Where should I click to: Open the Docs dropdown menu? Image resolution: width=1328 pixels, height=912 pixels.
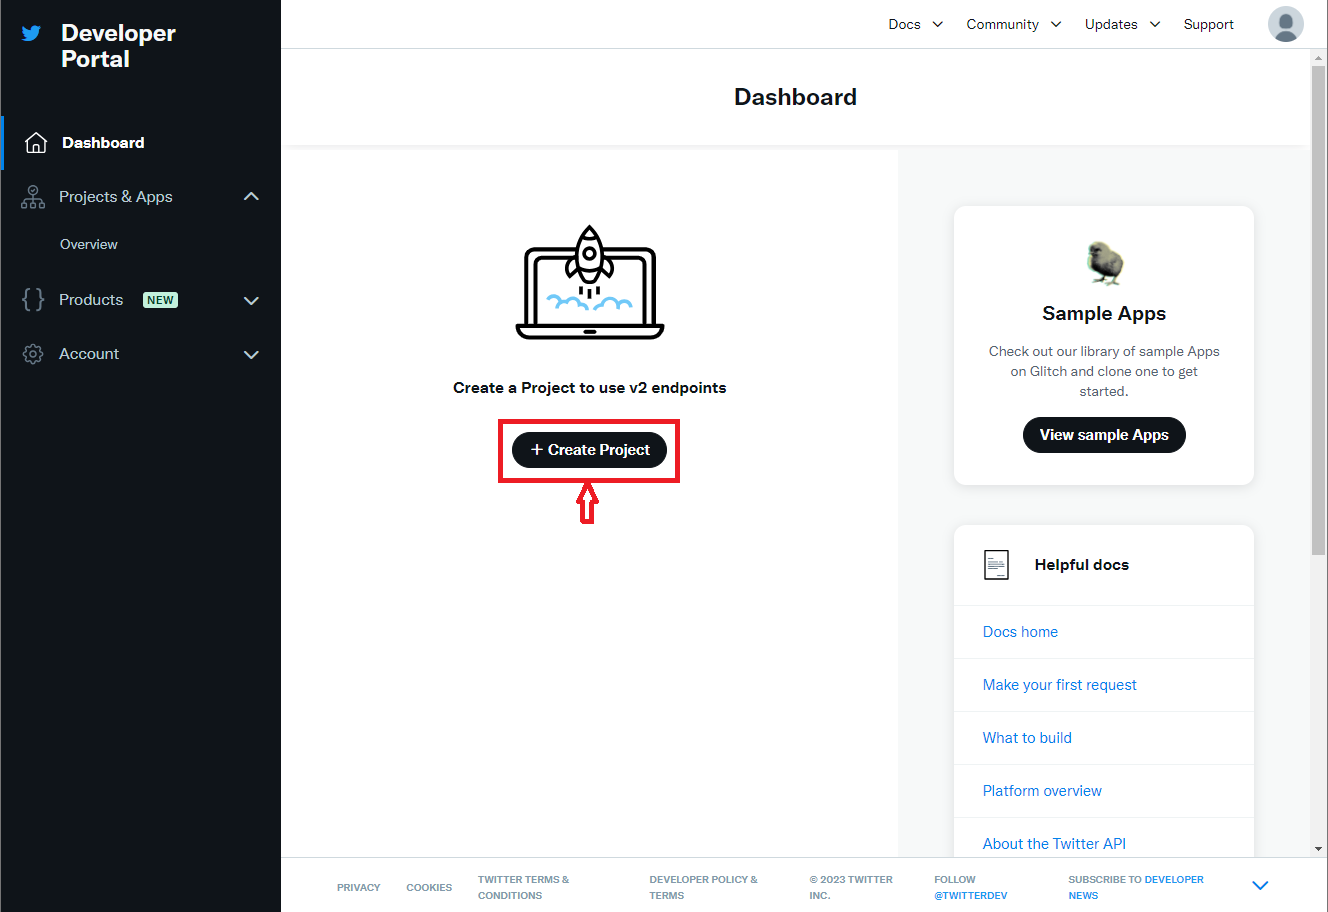click(915, 24)
